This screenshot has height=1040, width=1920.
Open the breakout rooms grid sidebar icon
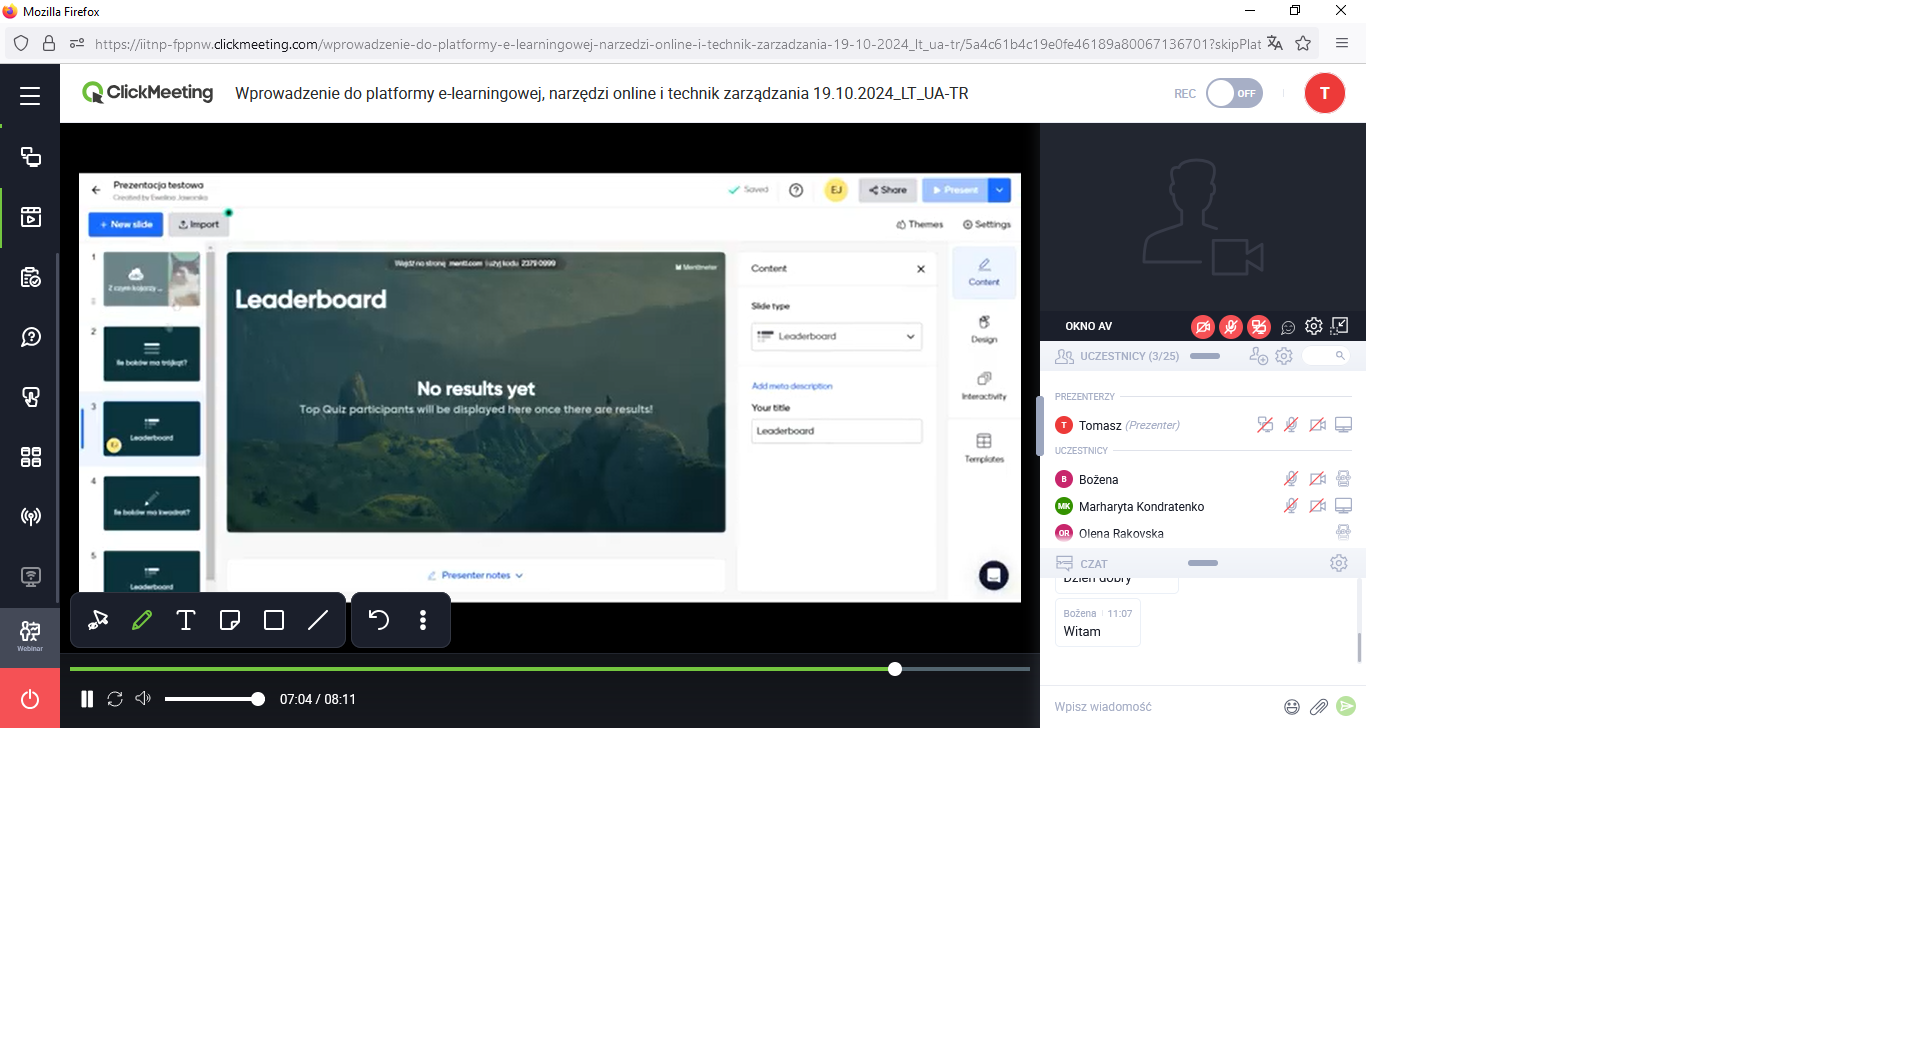coord(31,457)
